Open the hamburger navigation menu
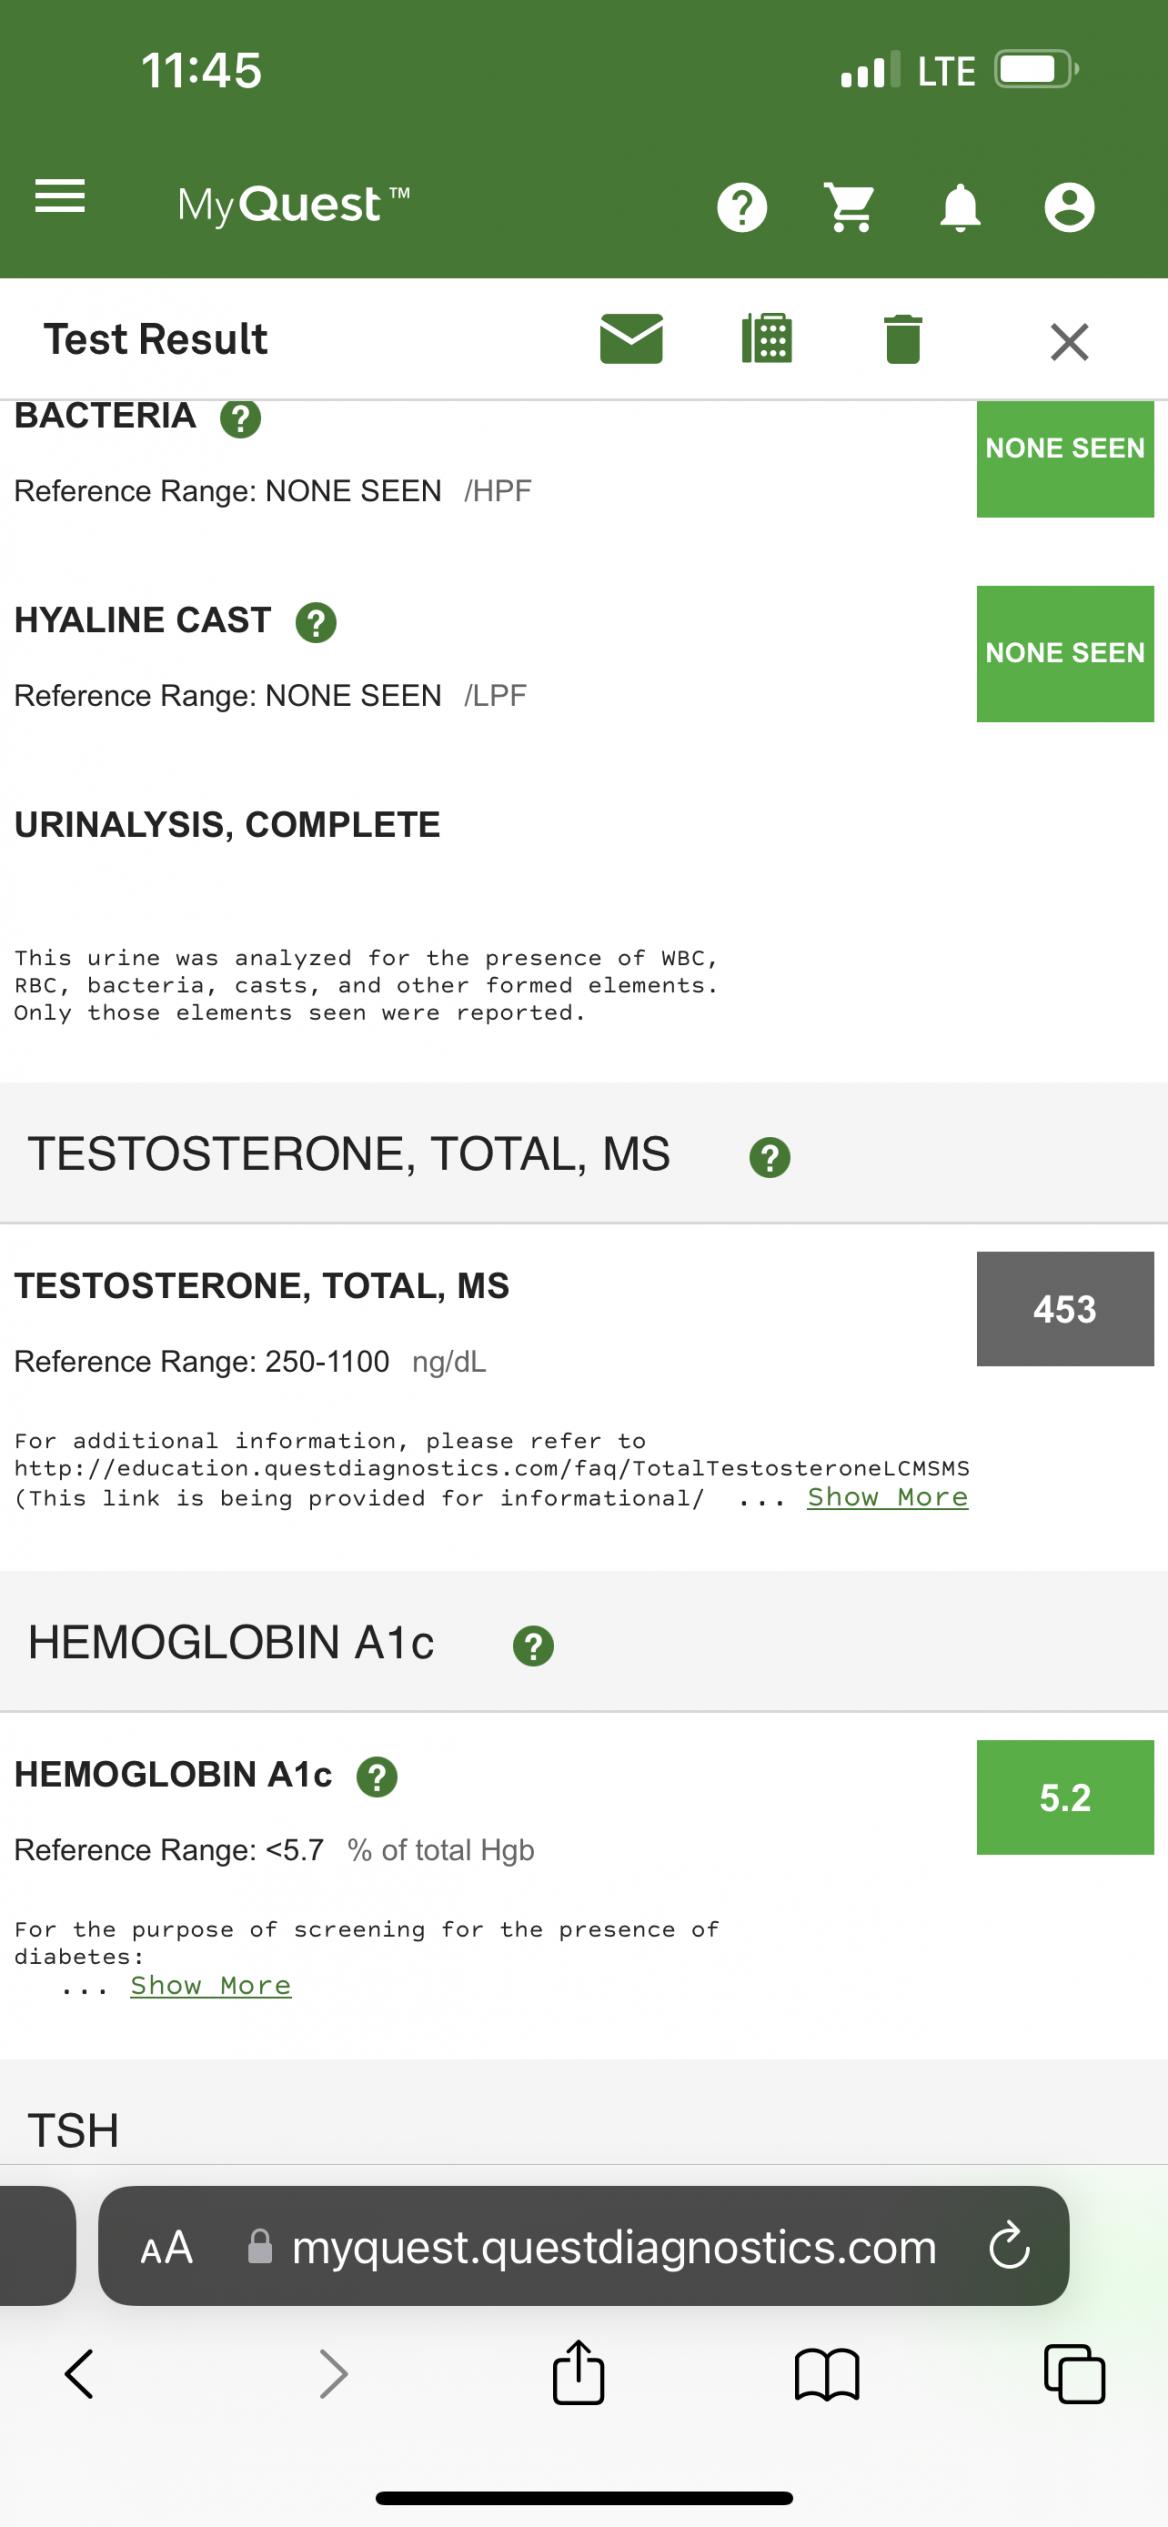The image size is (1168, 2527). coord(60,196)
